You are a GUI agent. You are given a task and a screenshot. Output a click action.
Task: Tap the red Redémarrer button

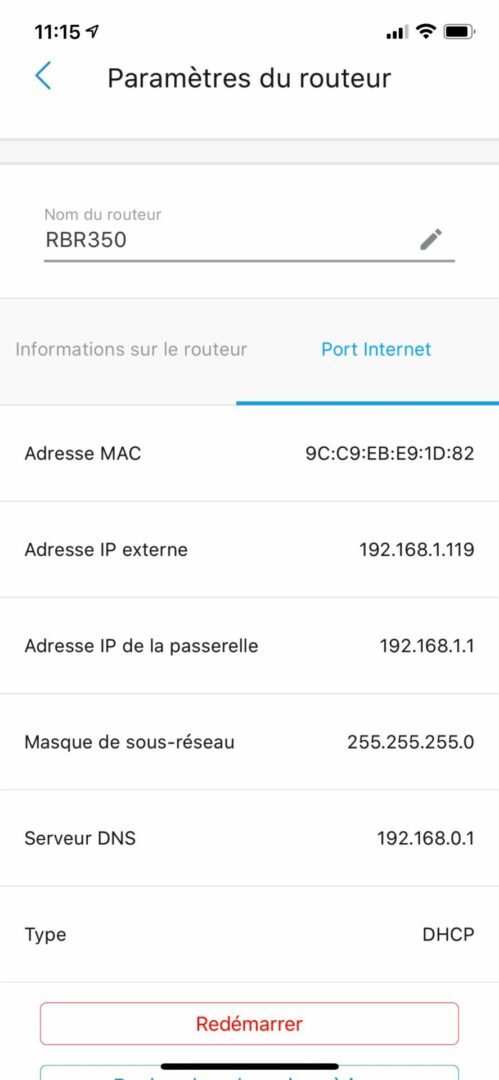coord(249,1024)
